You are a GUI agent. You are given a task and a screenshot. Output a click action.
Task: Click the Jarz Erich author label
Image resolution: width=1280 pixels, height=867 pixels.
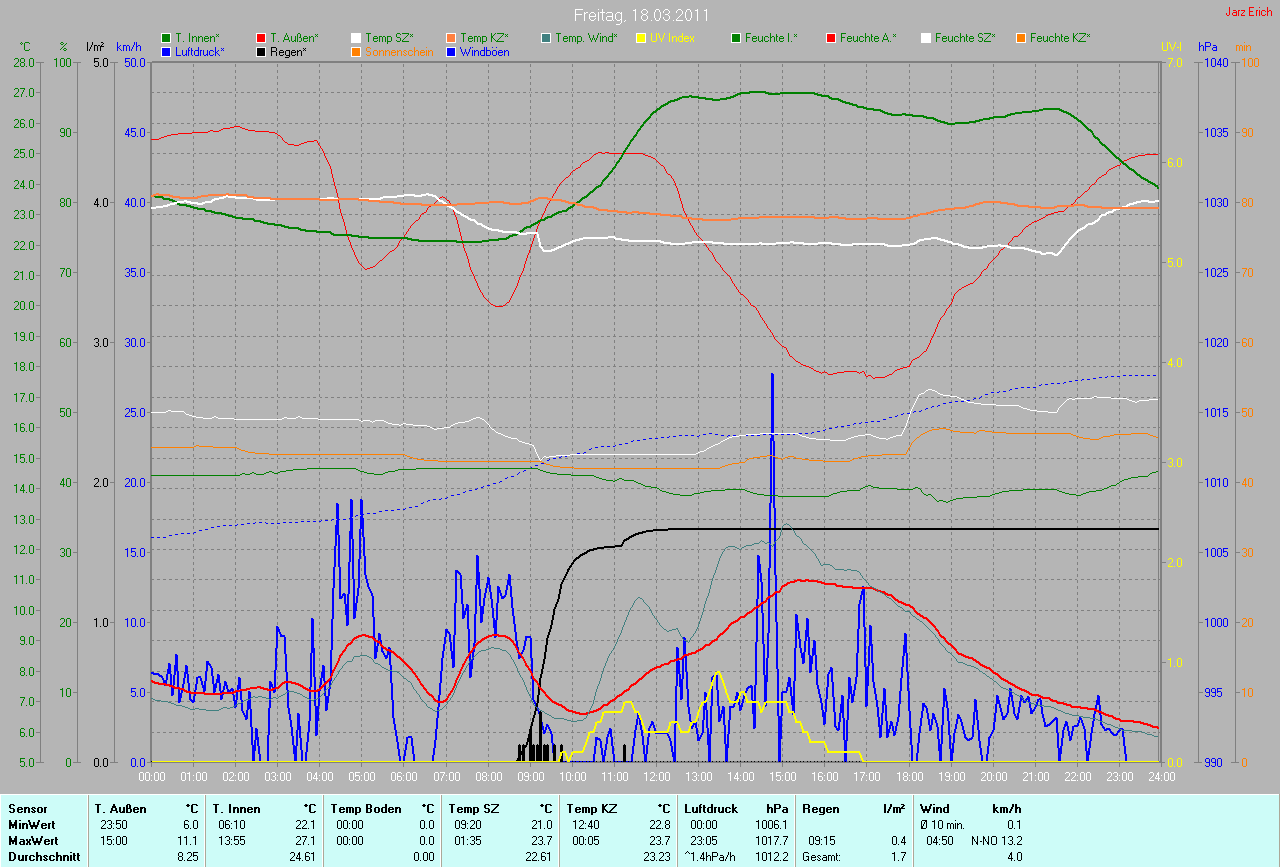[x=1249, y=12]
